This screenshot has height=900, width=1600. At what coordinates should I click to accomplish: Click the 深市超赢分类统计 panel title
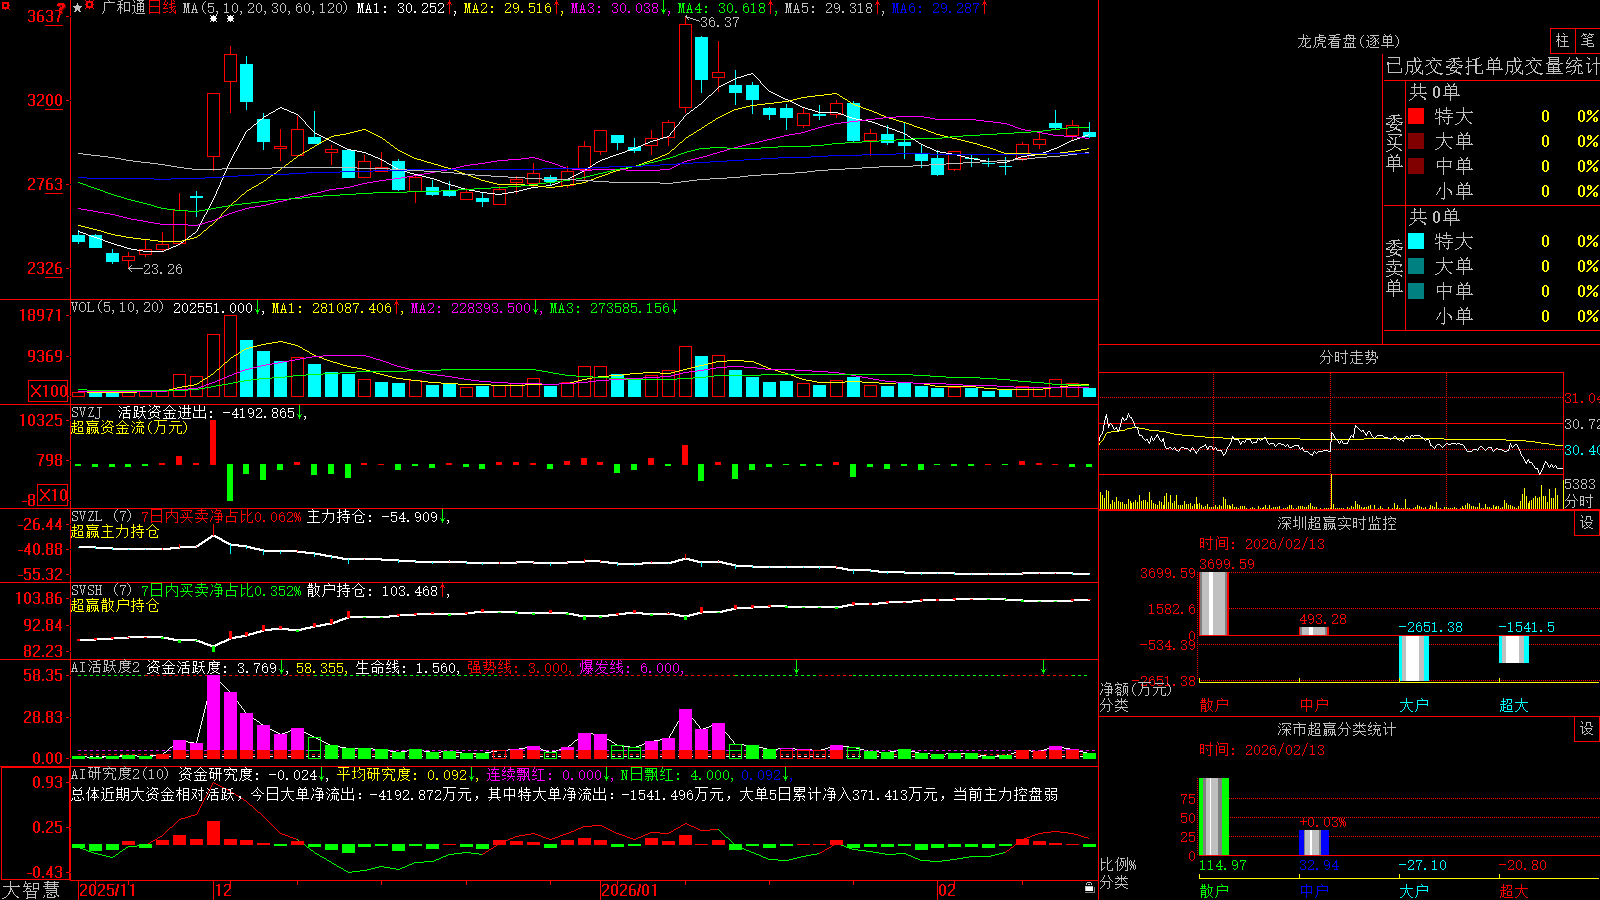coord(1336,729)
